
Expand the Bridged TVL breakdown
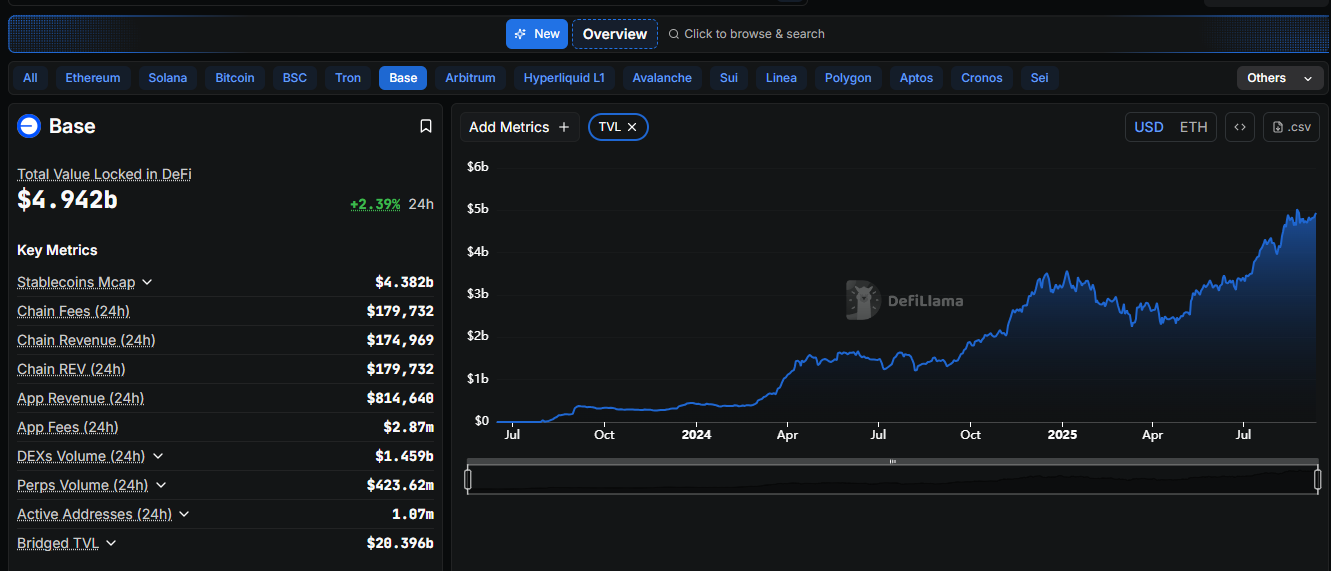[x=111, y=543]
